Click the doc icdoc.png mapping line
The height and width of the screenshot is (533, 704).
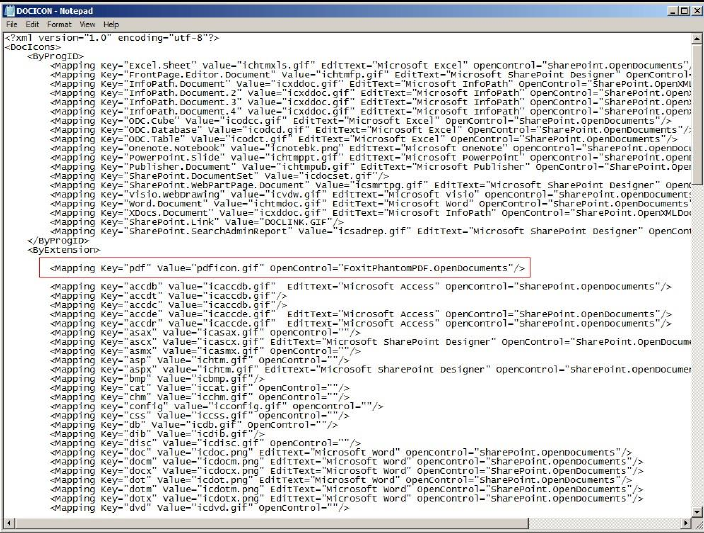pos(341,453)
